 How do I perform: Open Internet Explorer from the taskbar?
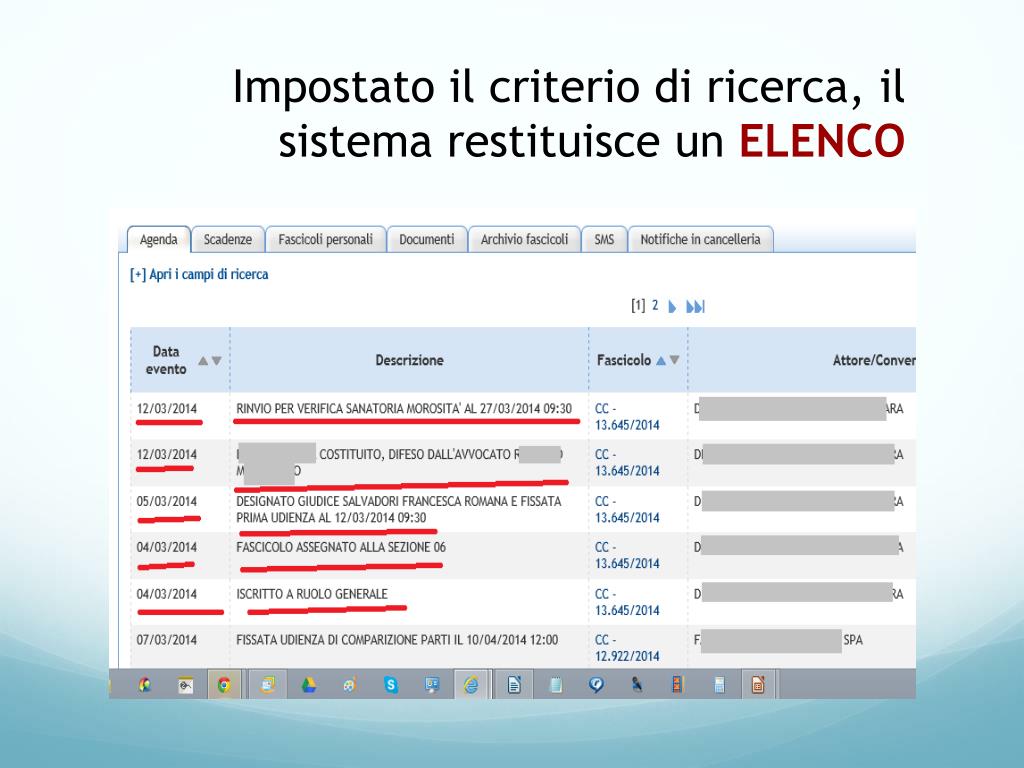[x=471, y=685]
